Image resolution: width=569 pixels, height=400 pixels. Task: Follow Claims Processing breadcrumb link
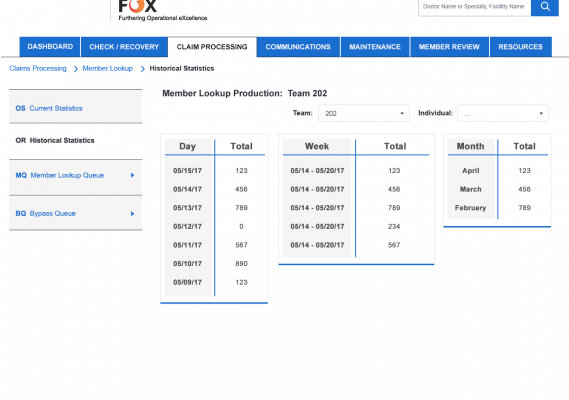(x=38, y=68)
